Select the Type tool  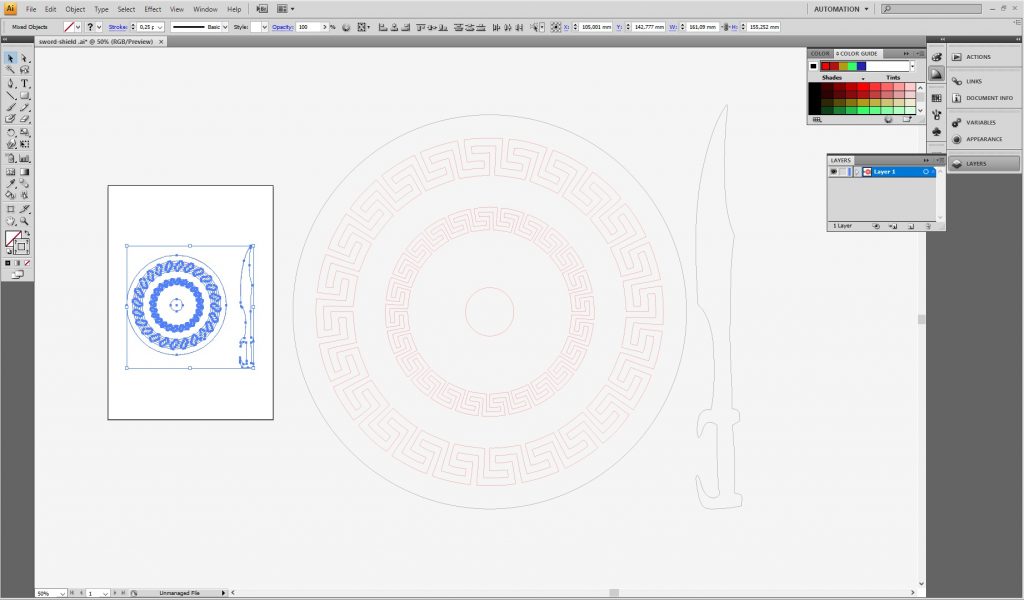(25, 84)
